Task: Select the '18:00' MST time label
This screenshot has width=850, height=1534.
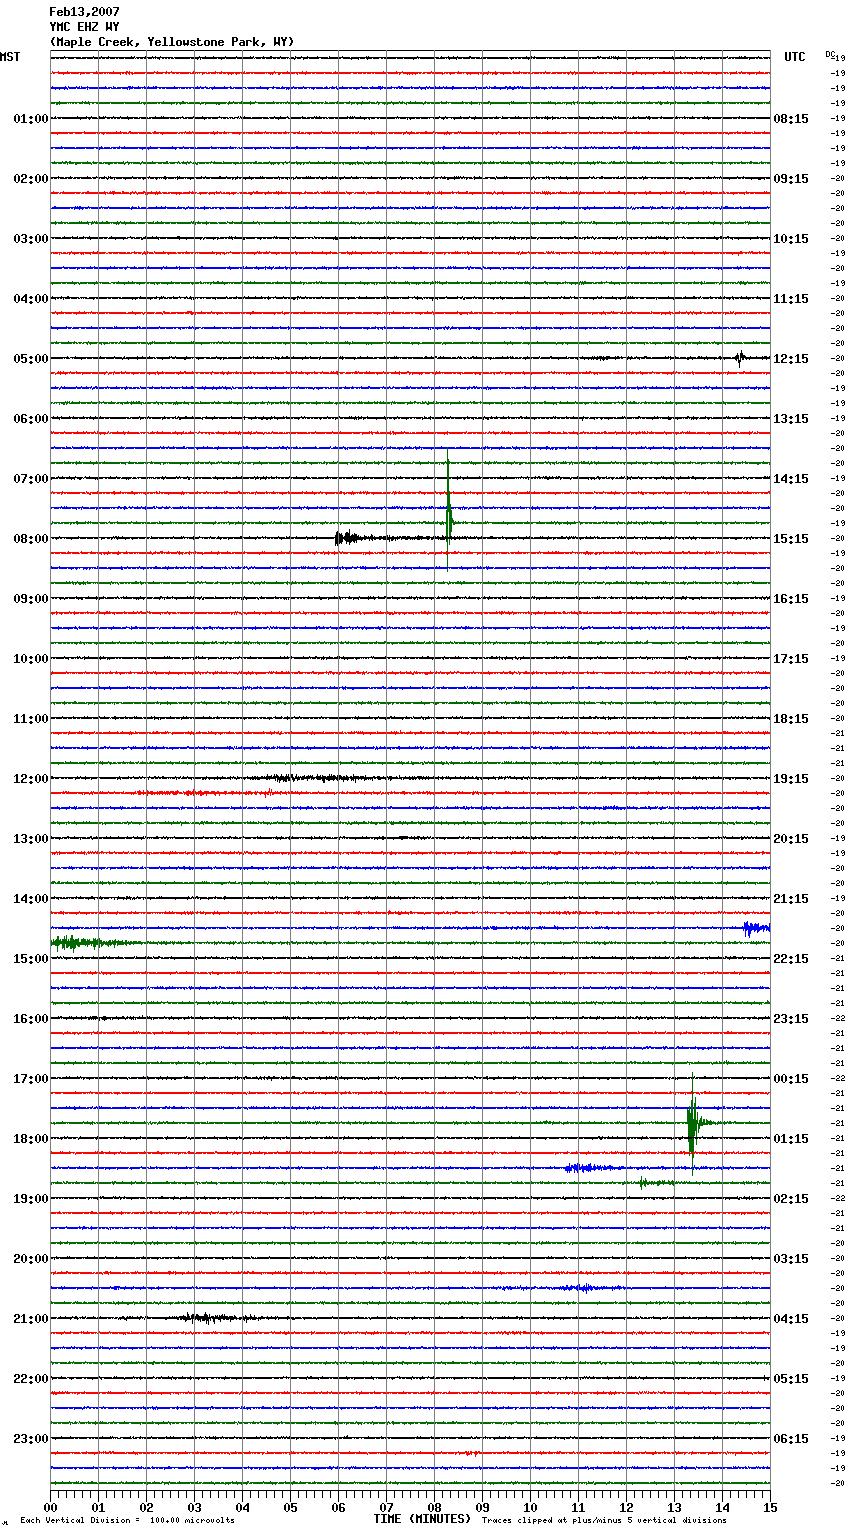Action: tap(31, 1139)
